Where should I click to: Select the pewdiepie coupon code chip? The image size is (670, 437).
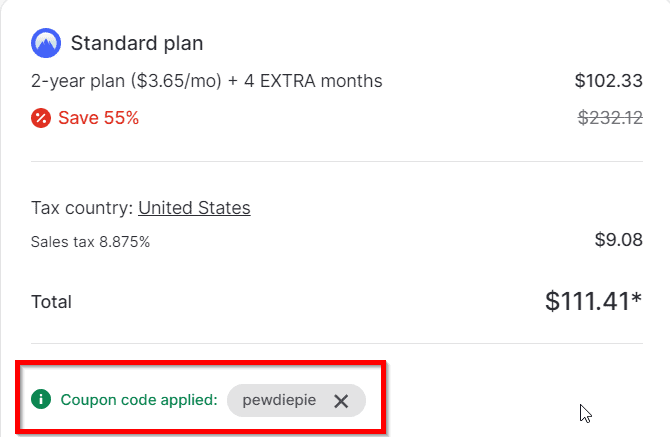click(279, 400)
